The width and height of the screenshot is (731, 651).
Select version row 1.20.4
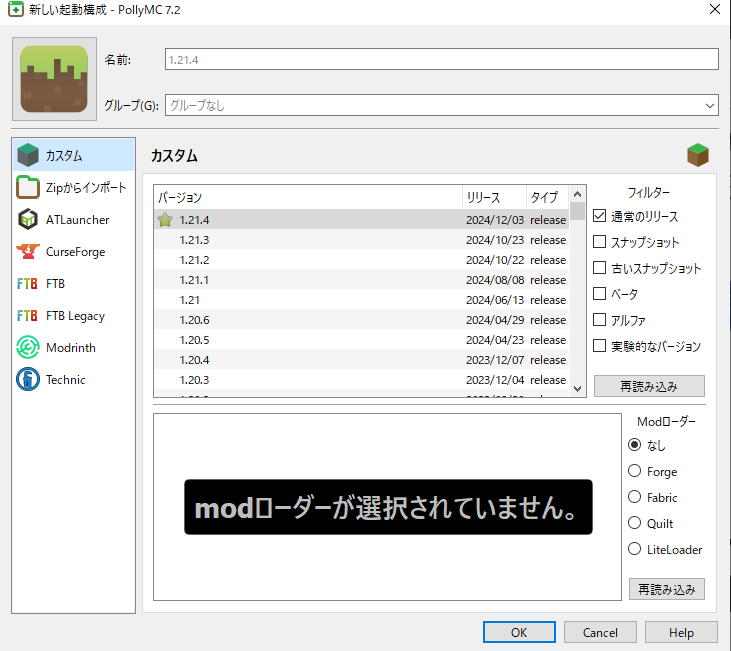tap(361, 360)
